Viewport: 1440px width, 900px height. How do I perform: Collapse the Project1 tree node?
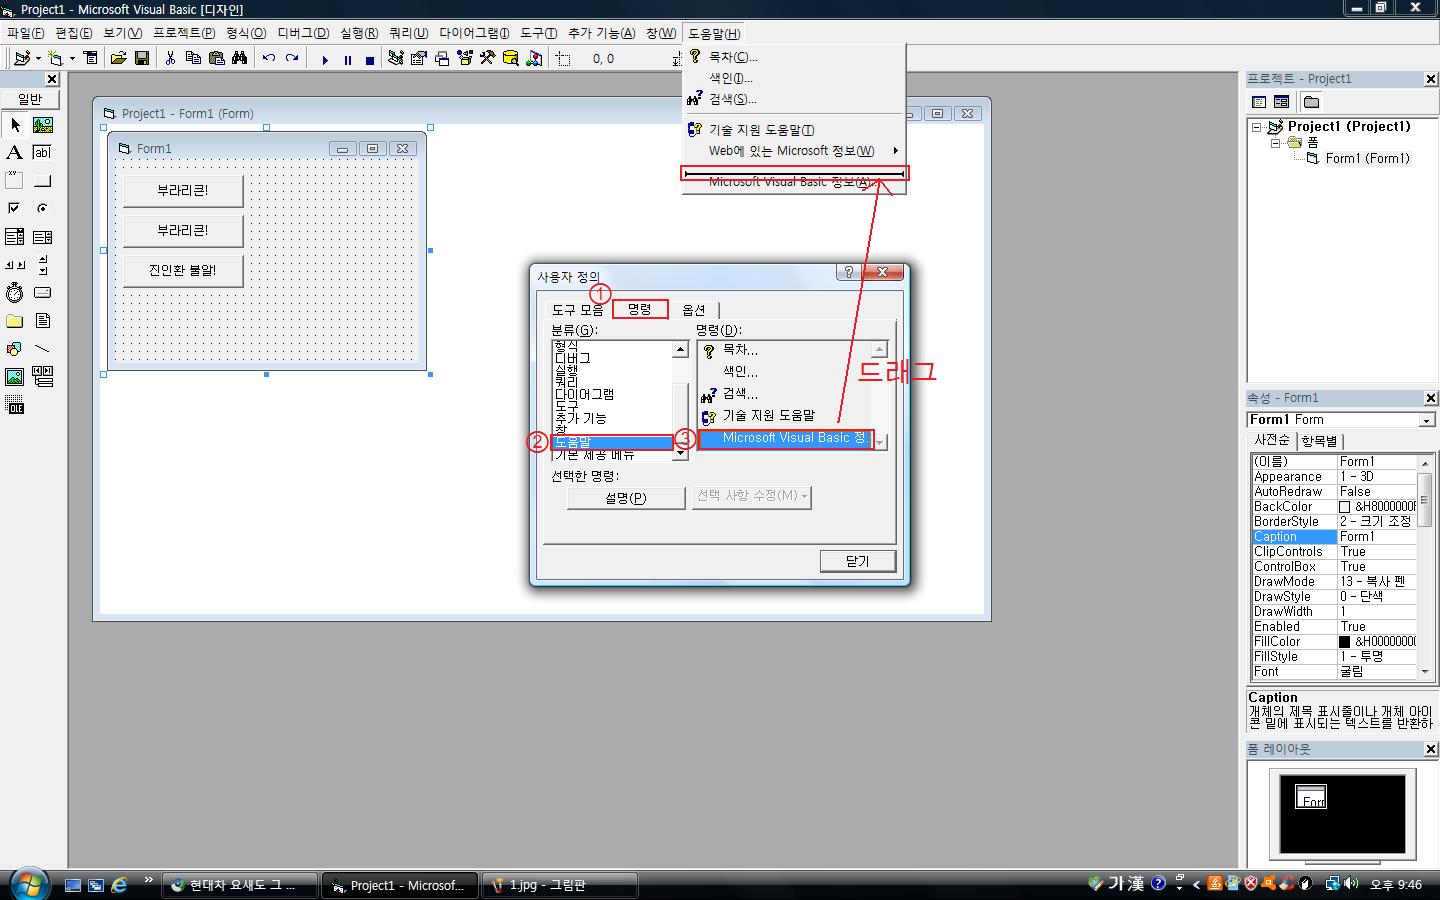pos(1257,127)
